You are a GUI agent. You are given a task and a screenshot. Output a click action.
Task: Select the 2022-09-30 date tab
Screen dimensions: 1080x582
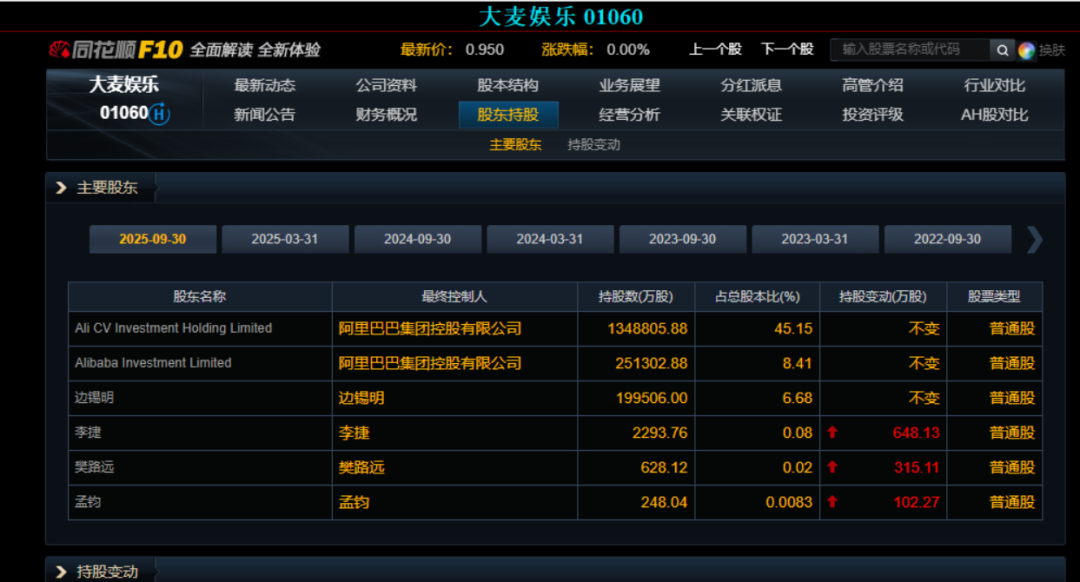pos(948,239)
